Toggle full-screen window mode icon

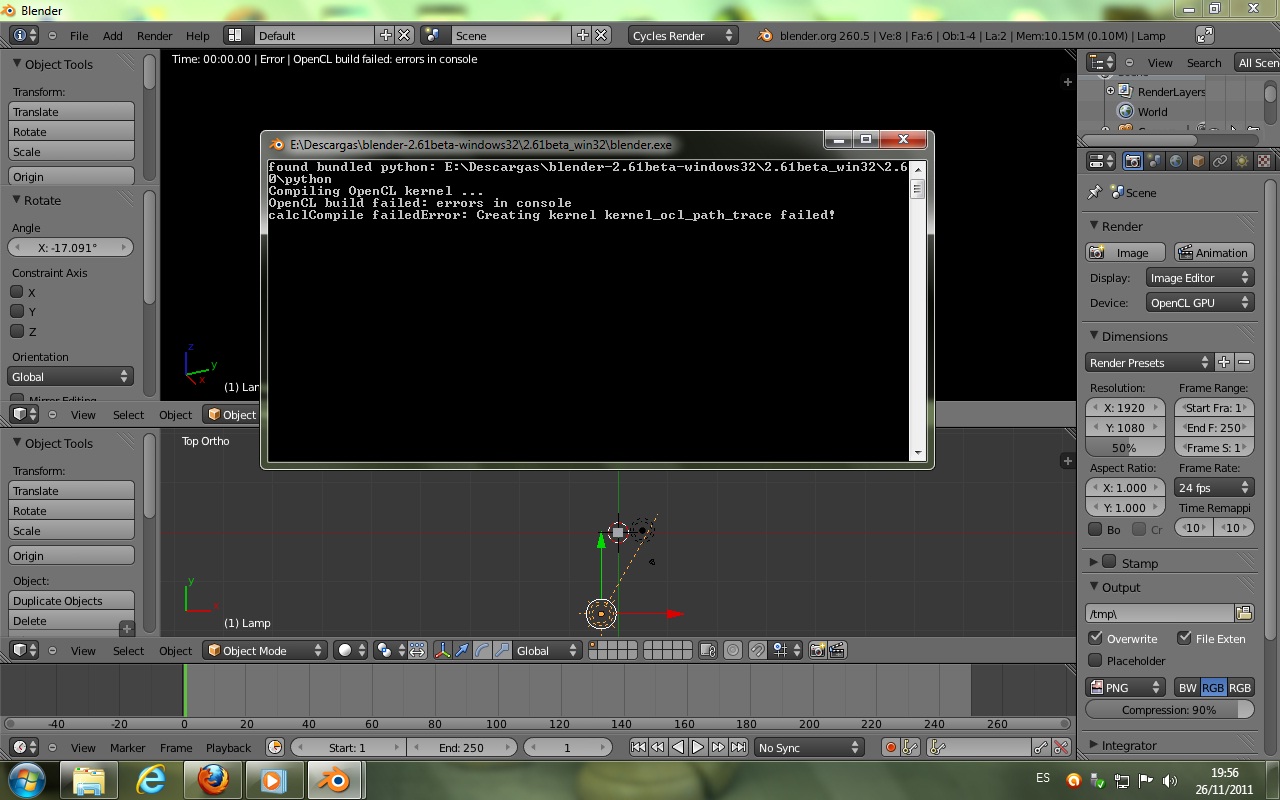tap(1205, 35)
